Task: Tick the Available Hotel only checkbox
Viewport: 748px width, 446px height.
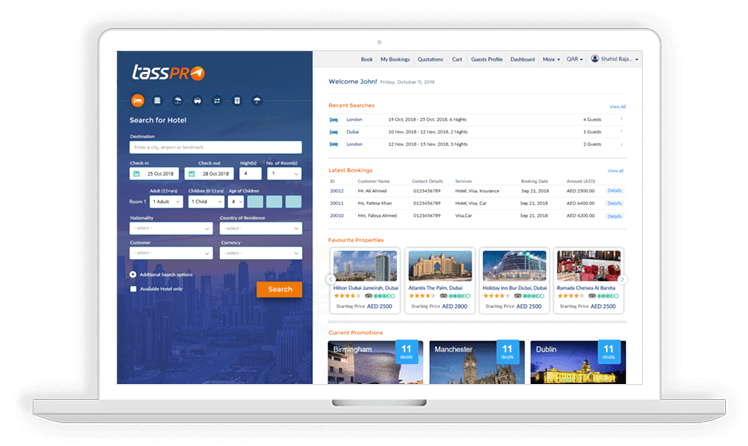Action: click(133, 289)
